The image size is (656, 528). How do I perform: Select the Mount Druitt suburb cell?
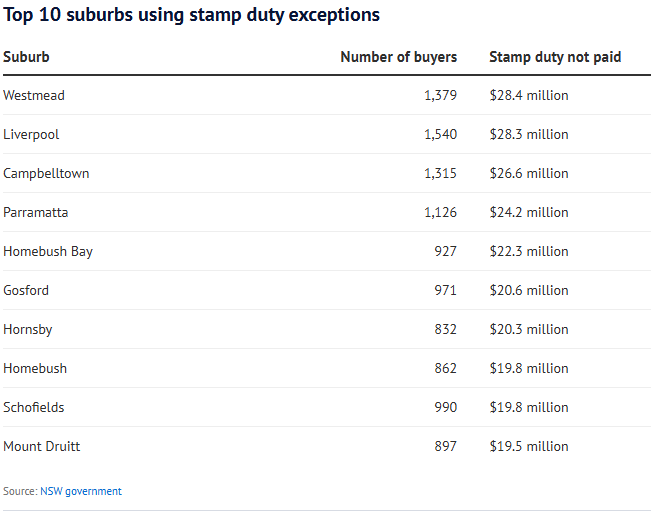pyautogui.click(x=42, y=446)
